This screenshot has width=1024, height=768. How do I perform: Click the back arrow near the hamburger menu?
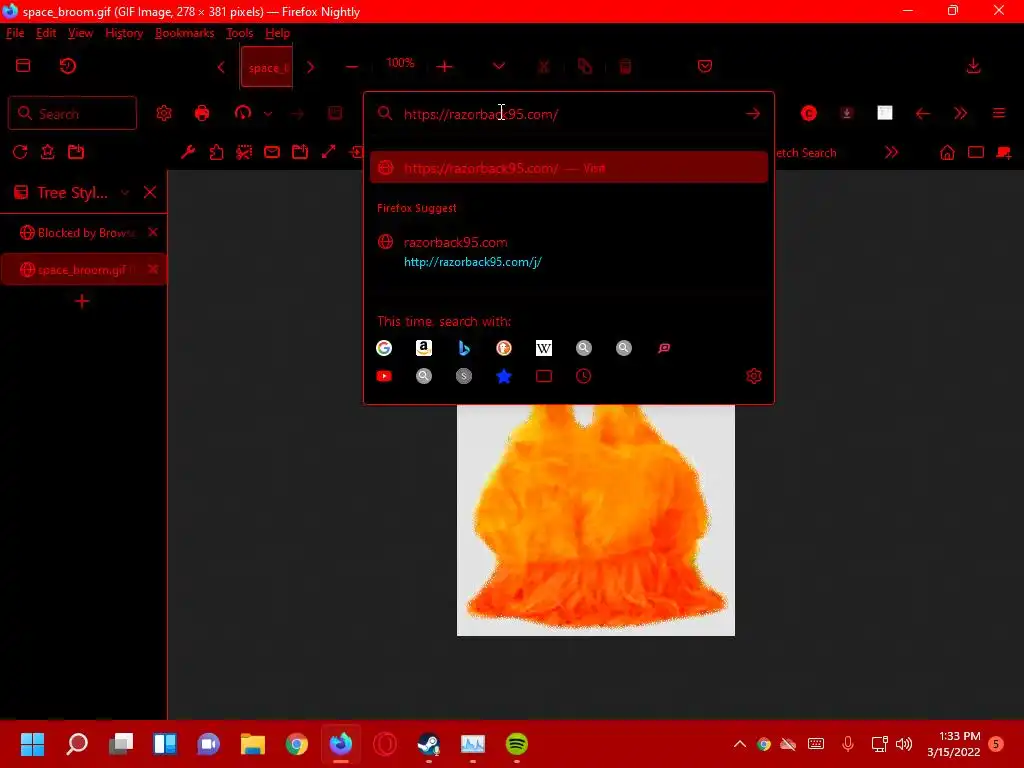point(922,114)
